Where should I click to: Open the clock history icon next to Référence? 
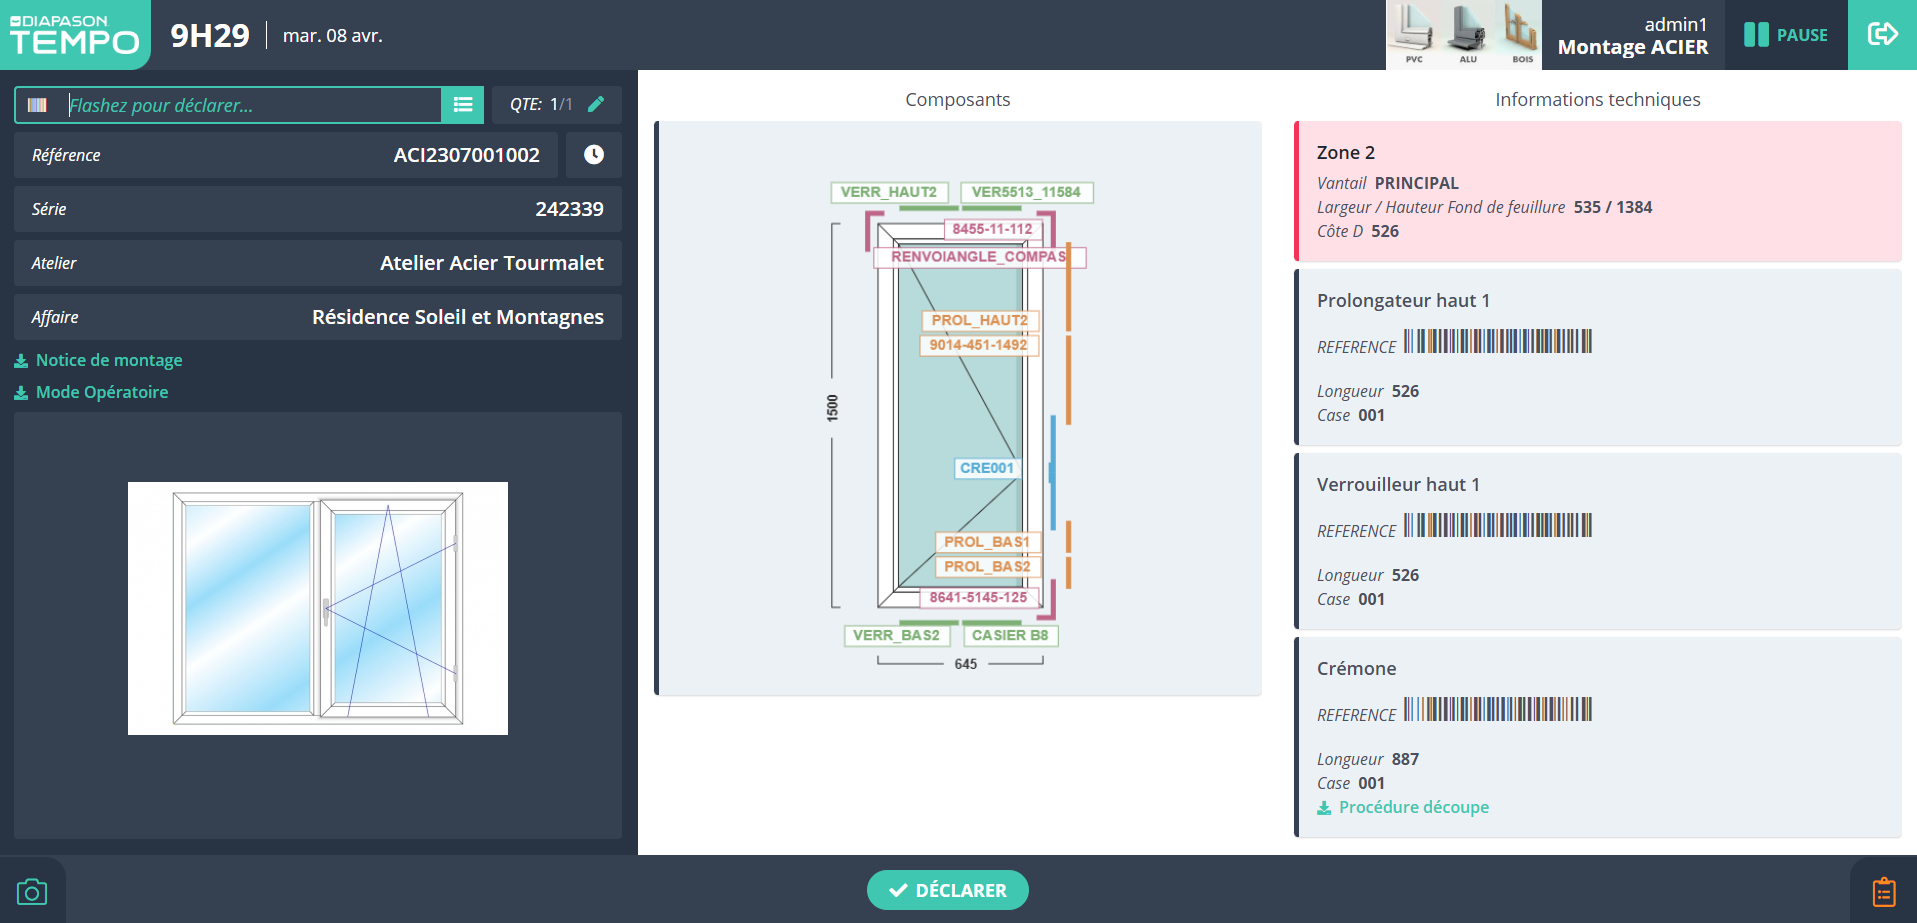tap(593, 155)
